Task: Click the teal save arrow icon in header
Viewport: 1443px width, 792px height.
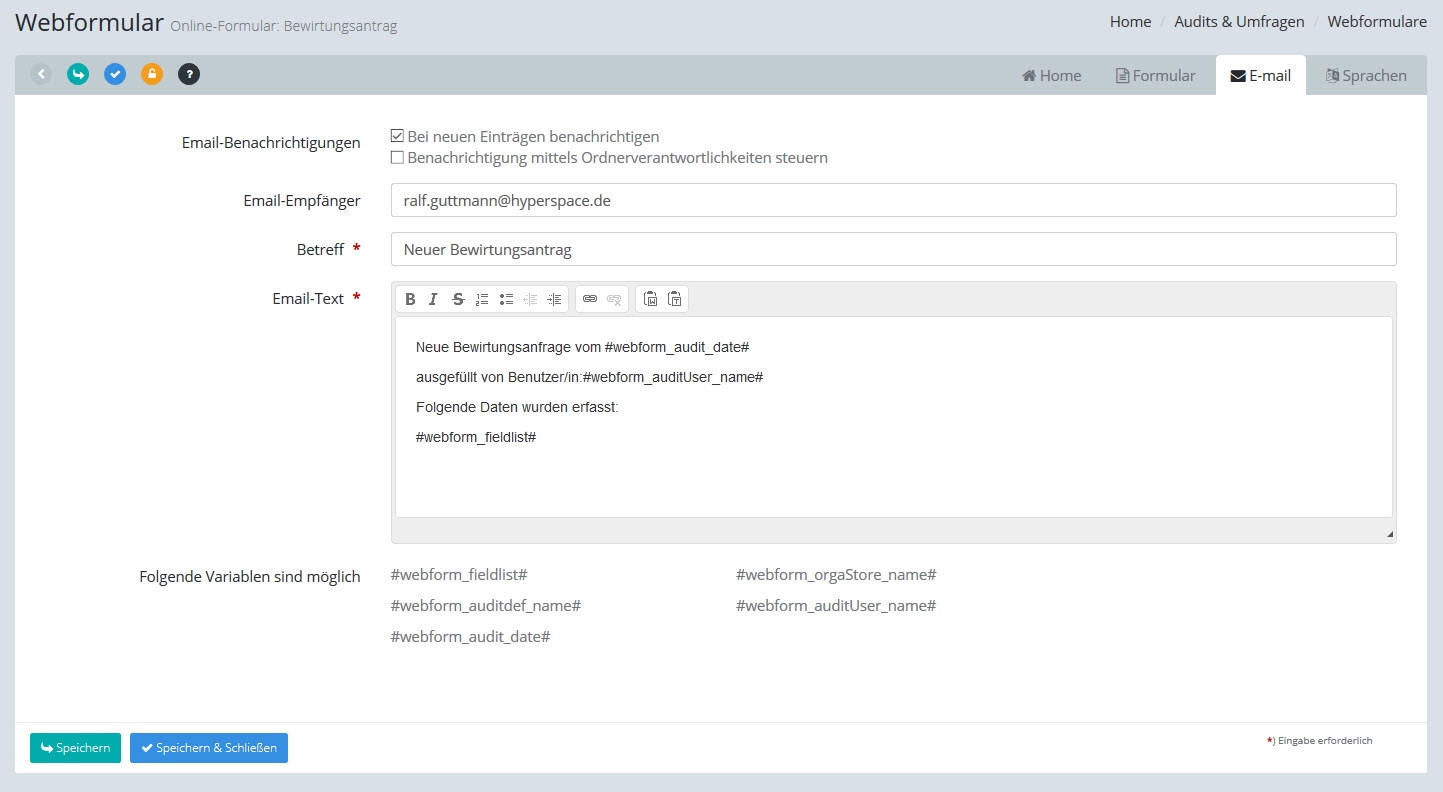Action: (78, 74)
